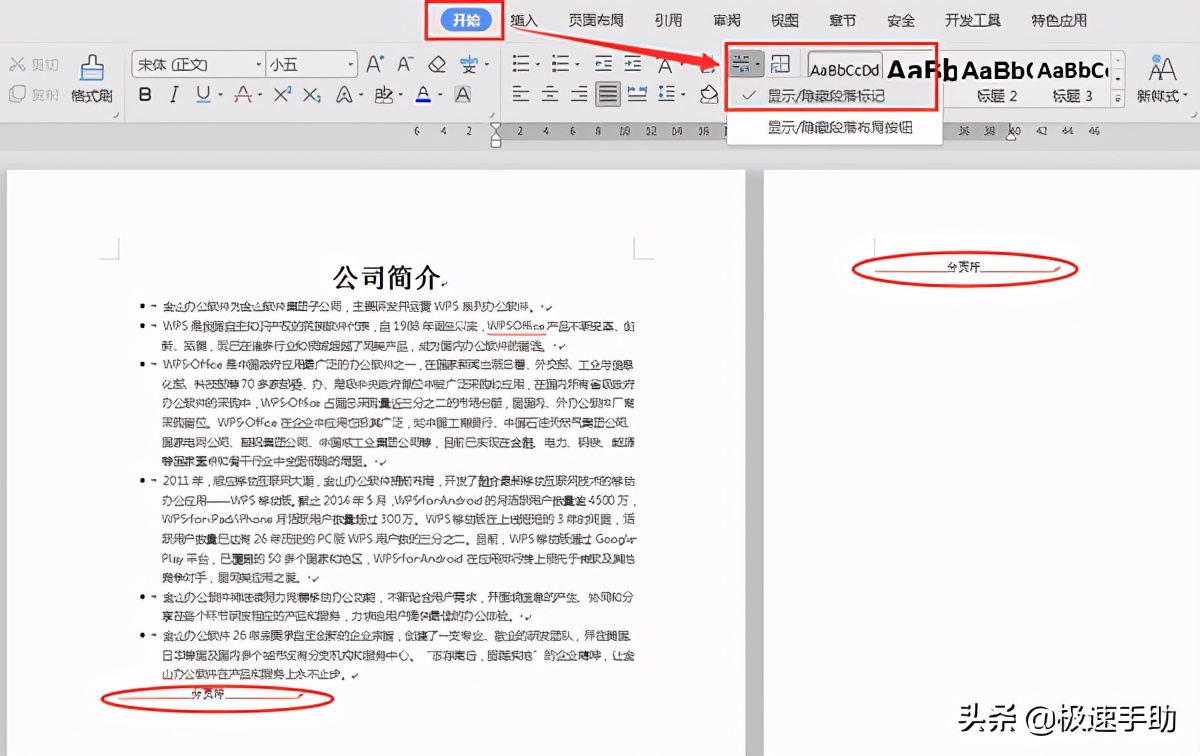This screenshot has height=756, width=1200.
Task: Open the font size dropdown showing 小五
Action: pos(350,63)
